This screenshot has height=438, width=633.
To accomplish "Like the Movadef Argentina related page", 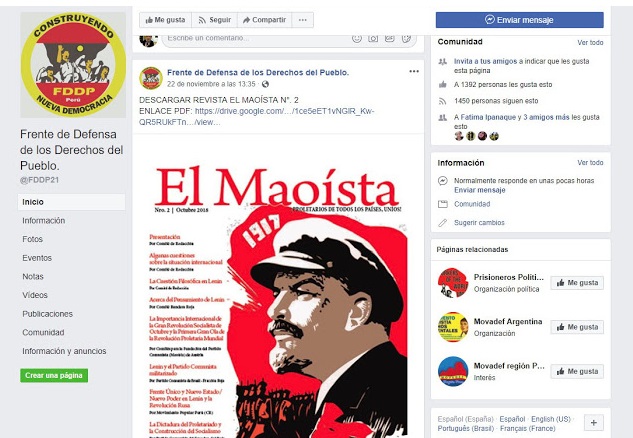I will coord(577,327).
